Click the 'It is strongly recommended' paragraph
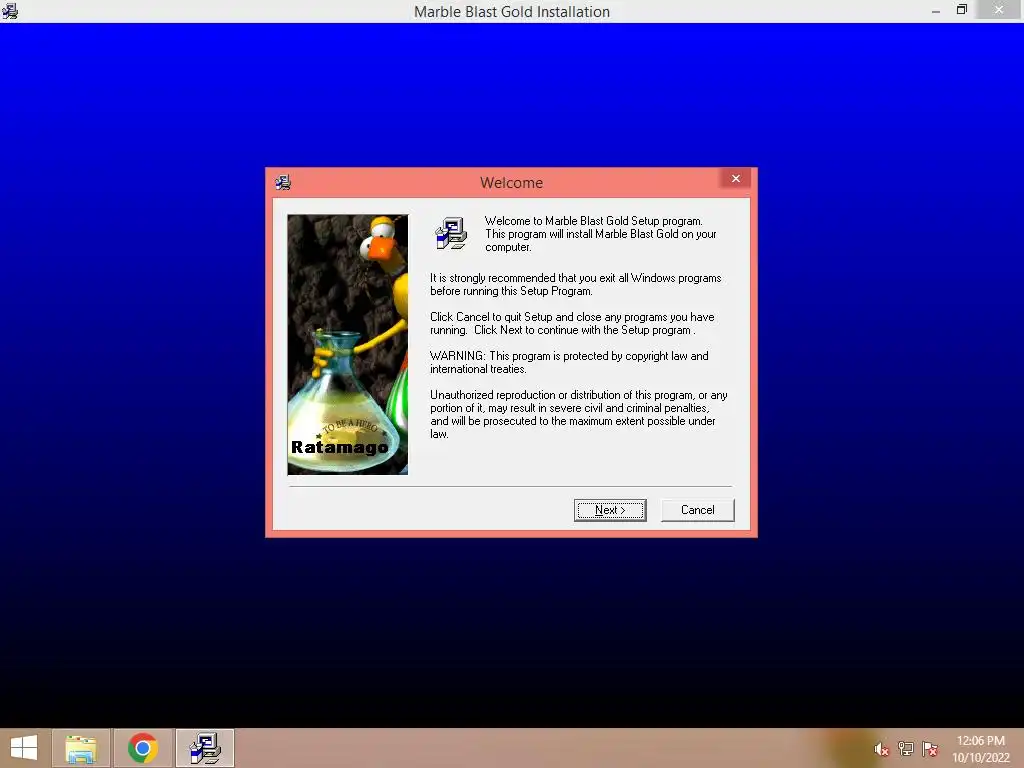The width and height of the screenshot is (1024, 768). click(575, 285)
